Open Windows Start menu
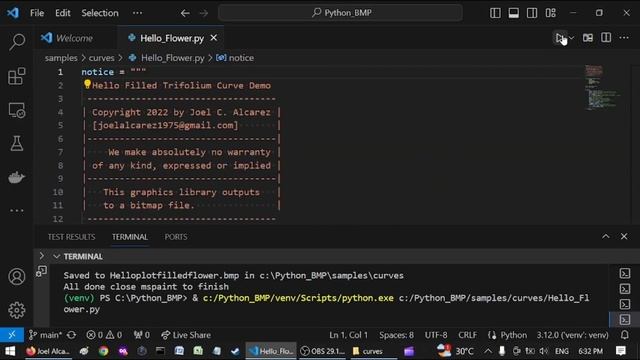The image size is (640, 360). tap(10, 351)
